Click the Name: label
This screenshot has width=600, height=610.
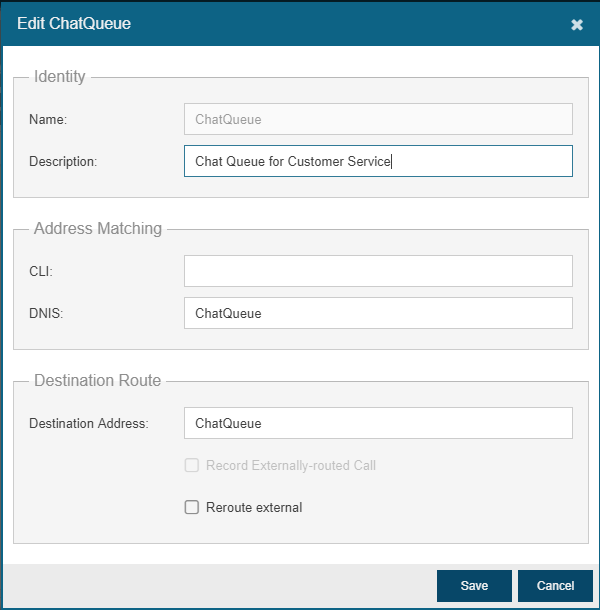coord(48,119)
